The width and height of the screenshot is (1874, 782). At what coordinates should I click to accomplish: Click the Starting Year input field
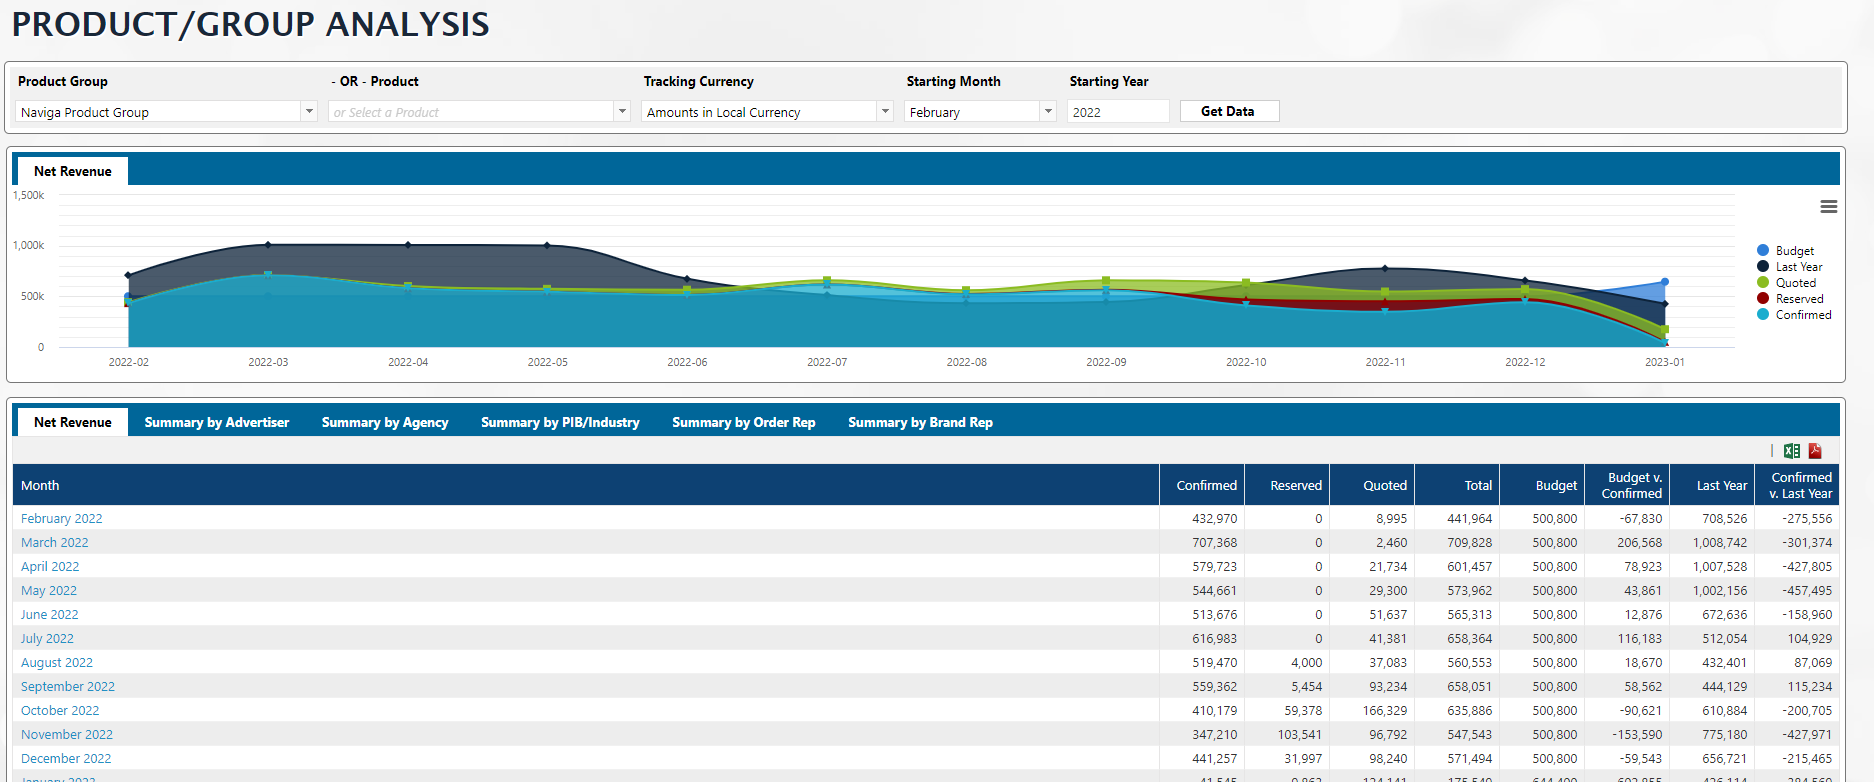point(1117,112)
